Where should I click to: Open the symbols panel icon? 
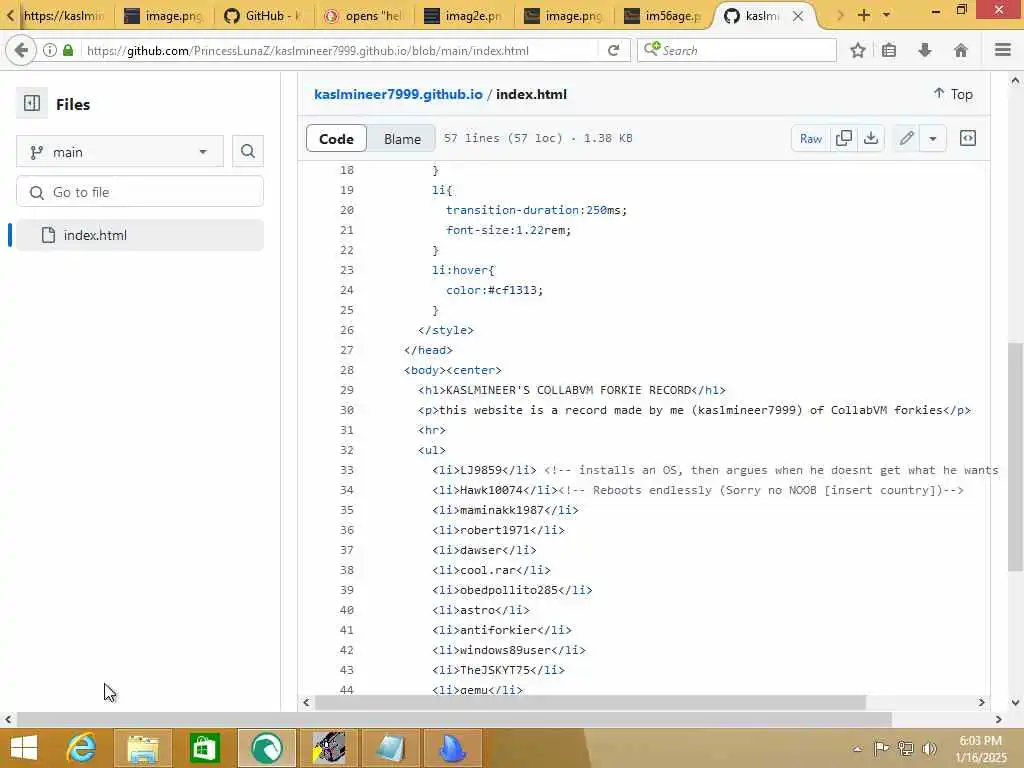968,138
